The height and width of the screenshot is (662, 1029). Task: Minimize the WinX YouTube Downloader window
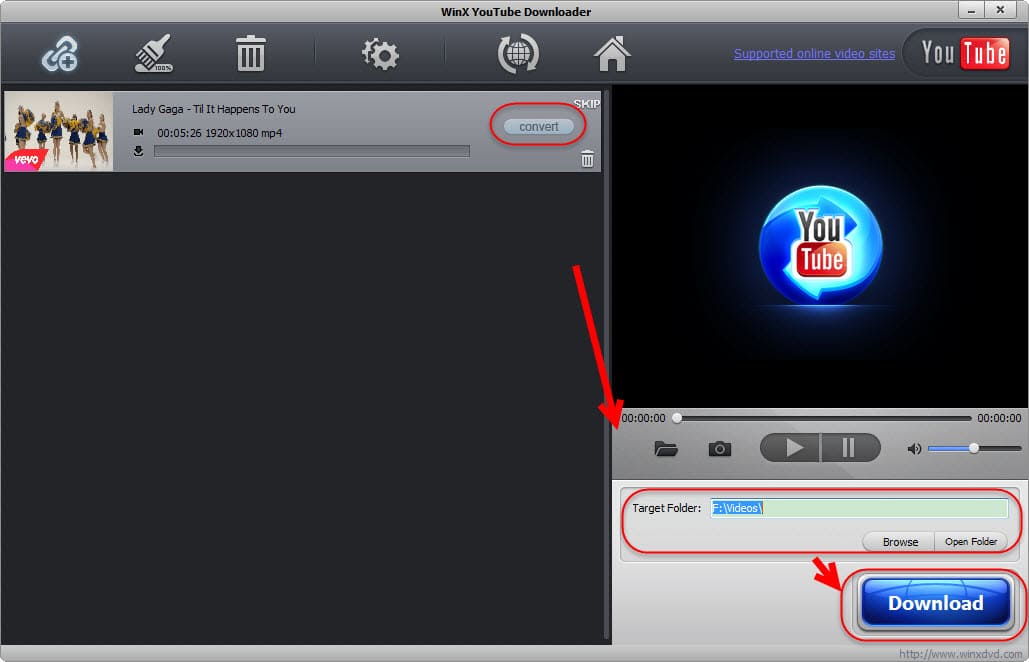coord(971,10)
